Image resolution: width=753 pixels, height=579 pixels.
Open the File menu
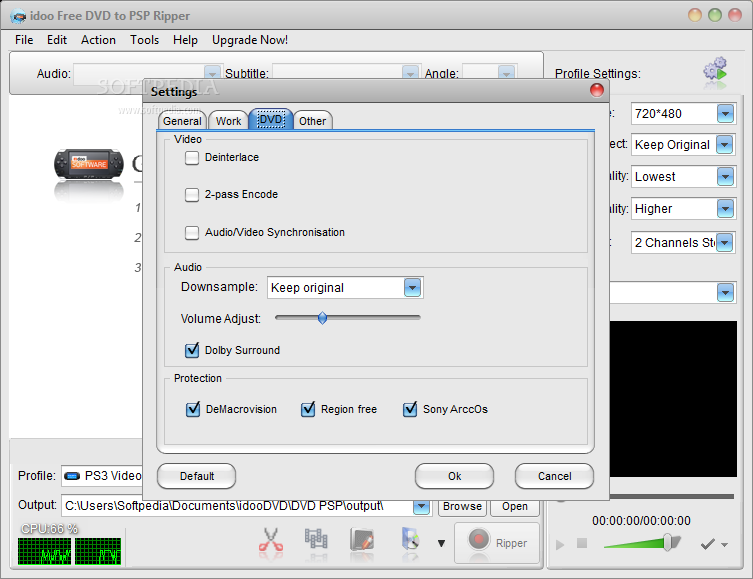24,40
